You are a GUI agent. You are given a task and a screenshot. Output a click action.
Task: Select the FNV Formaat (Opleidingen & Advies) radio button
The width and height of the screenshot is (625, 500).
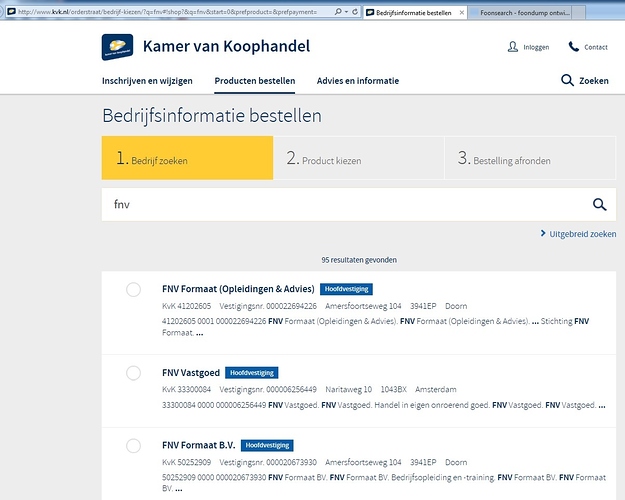[134, 289]
